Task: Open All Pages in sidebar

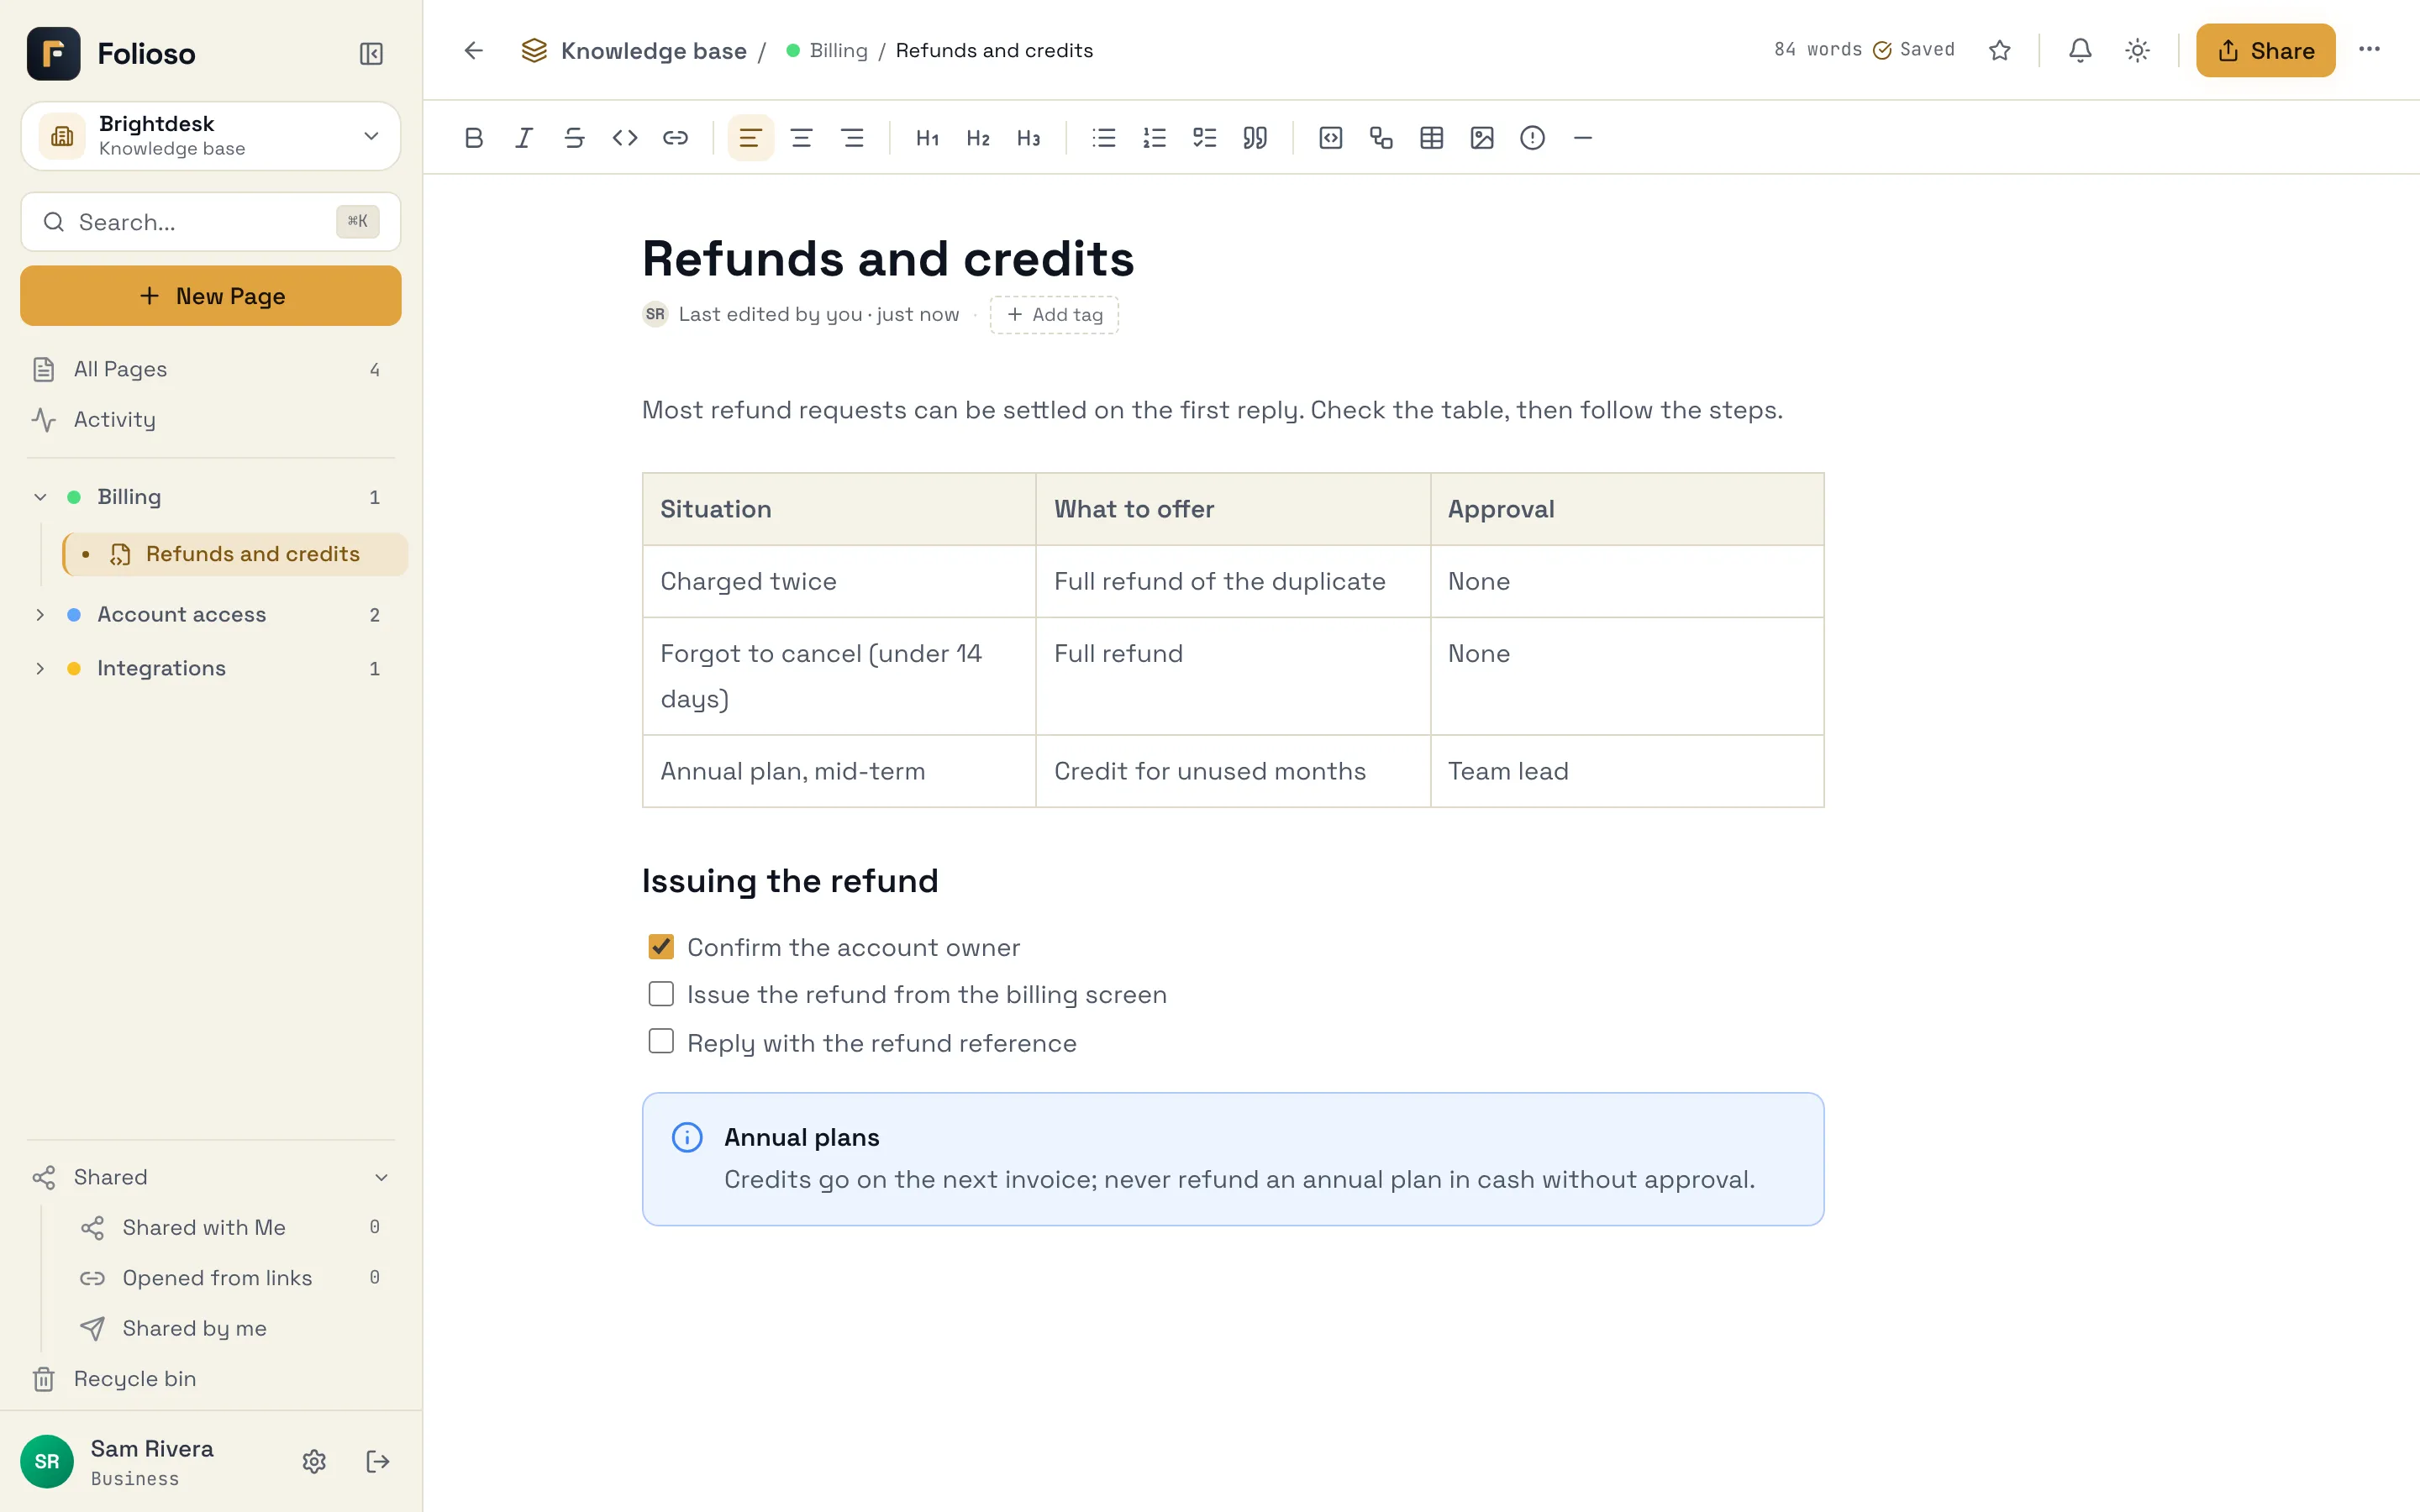Action: click(x=211, y=369)
